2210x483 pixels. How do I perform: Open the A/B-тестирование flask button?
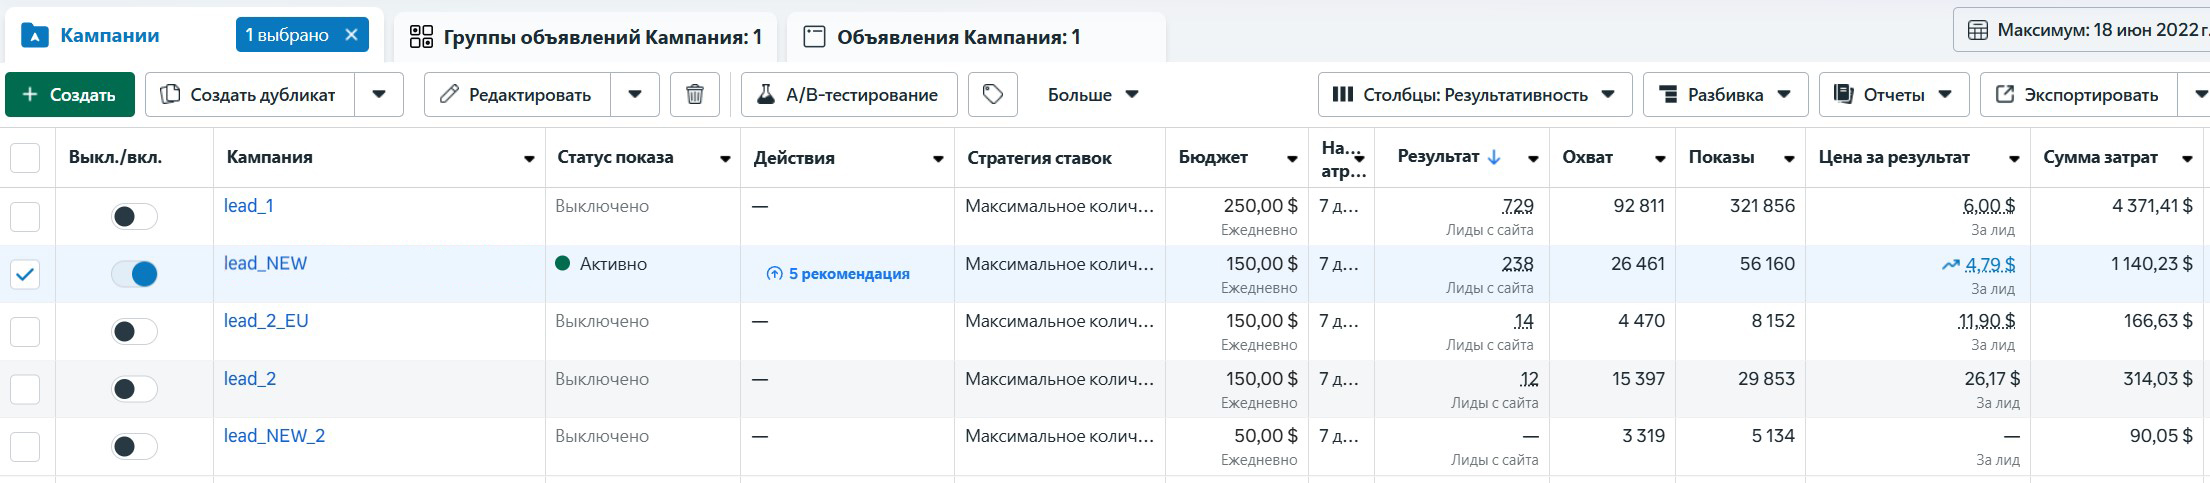(x=849, y=95)
